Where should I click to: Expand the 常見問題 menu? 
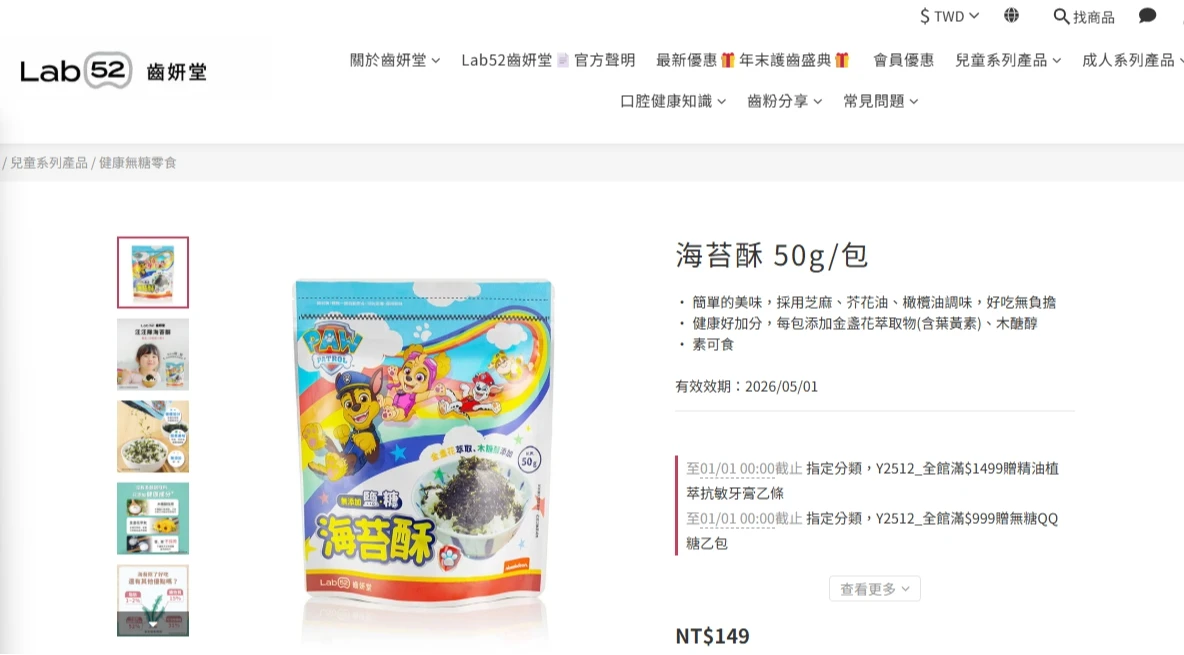click(880, 100)
